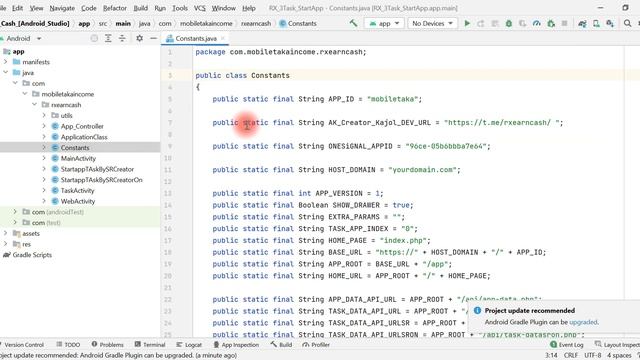The height and width of the screenshot is (360, 640).
Task: Start debugging with the green bug icon
Action: pos(509,23)
